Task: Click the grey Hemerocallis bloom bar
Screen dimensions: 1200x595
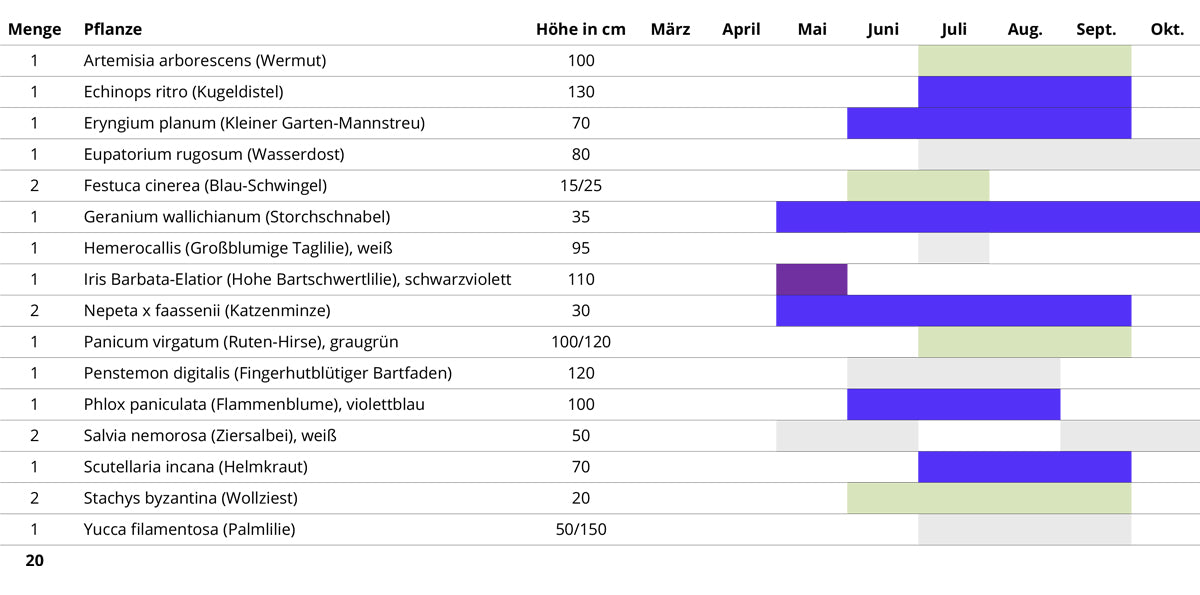Action: (954, 248)
